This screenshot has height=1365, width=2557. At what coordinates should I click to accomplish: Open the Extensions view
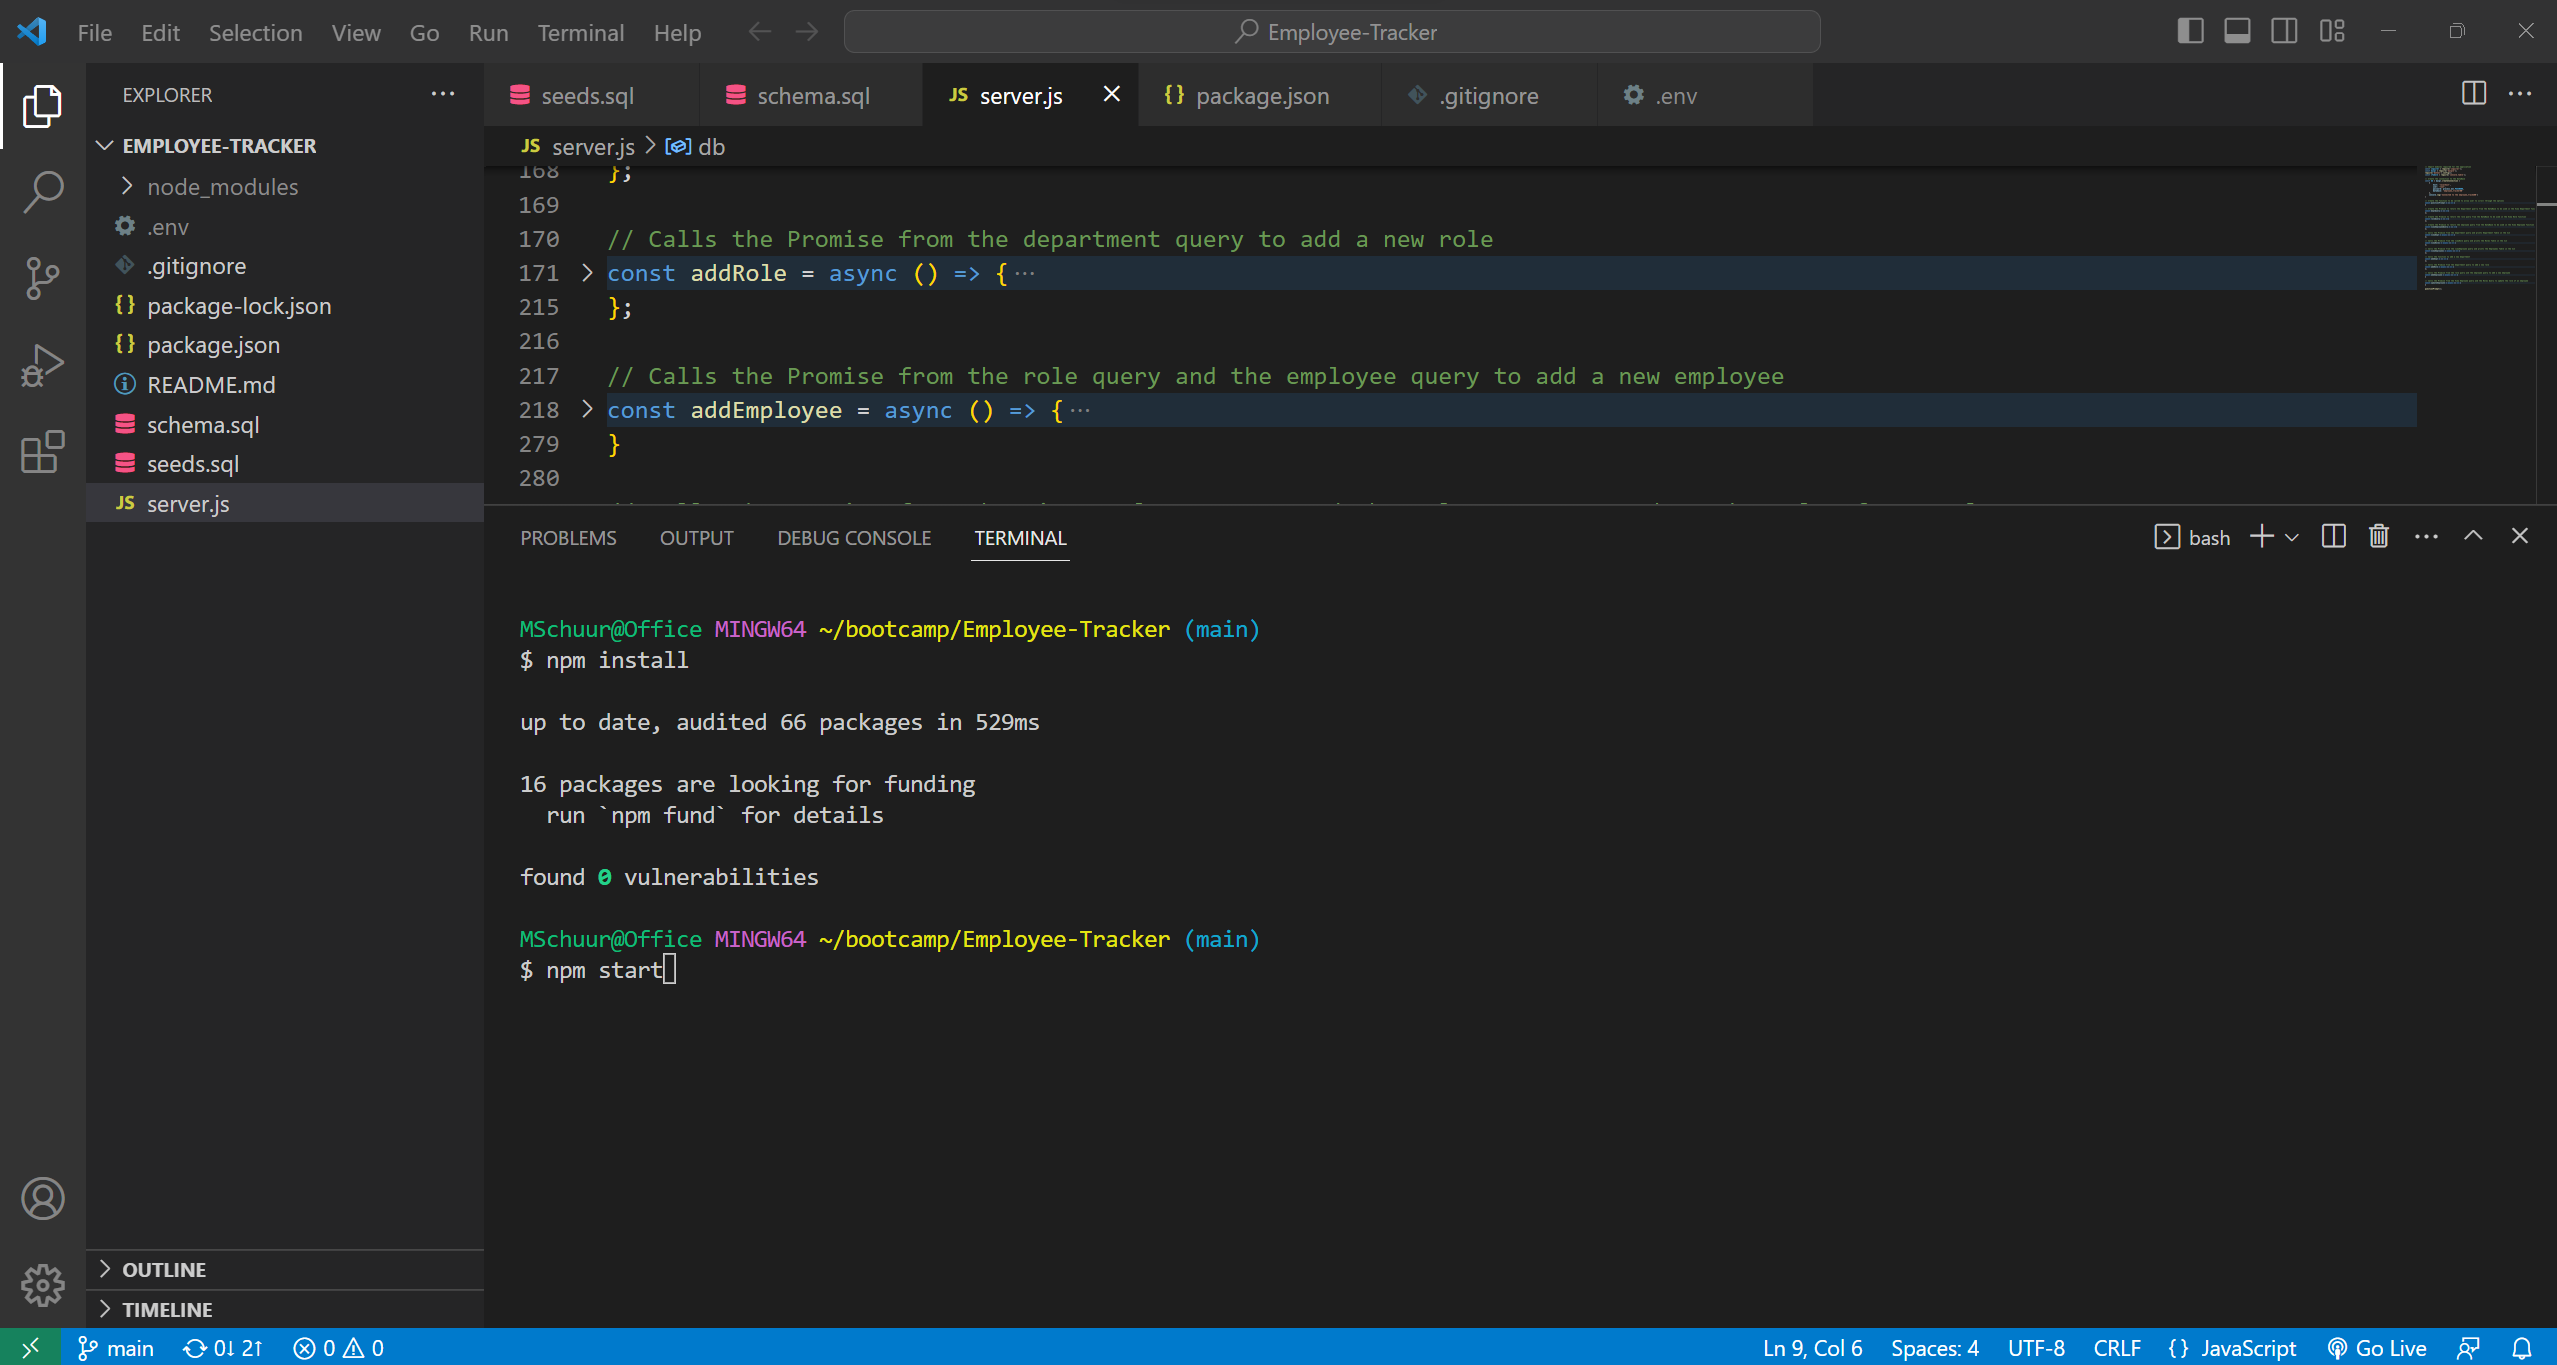click(41, 452)
